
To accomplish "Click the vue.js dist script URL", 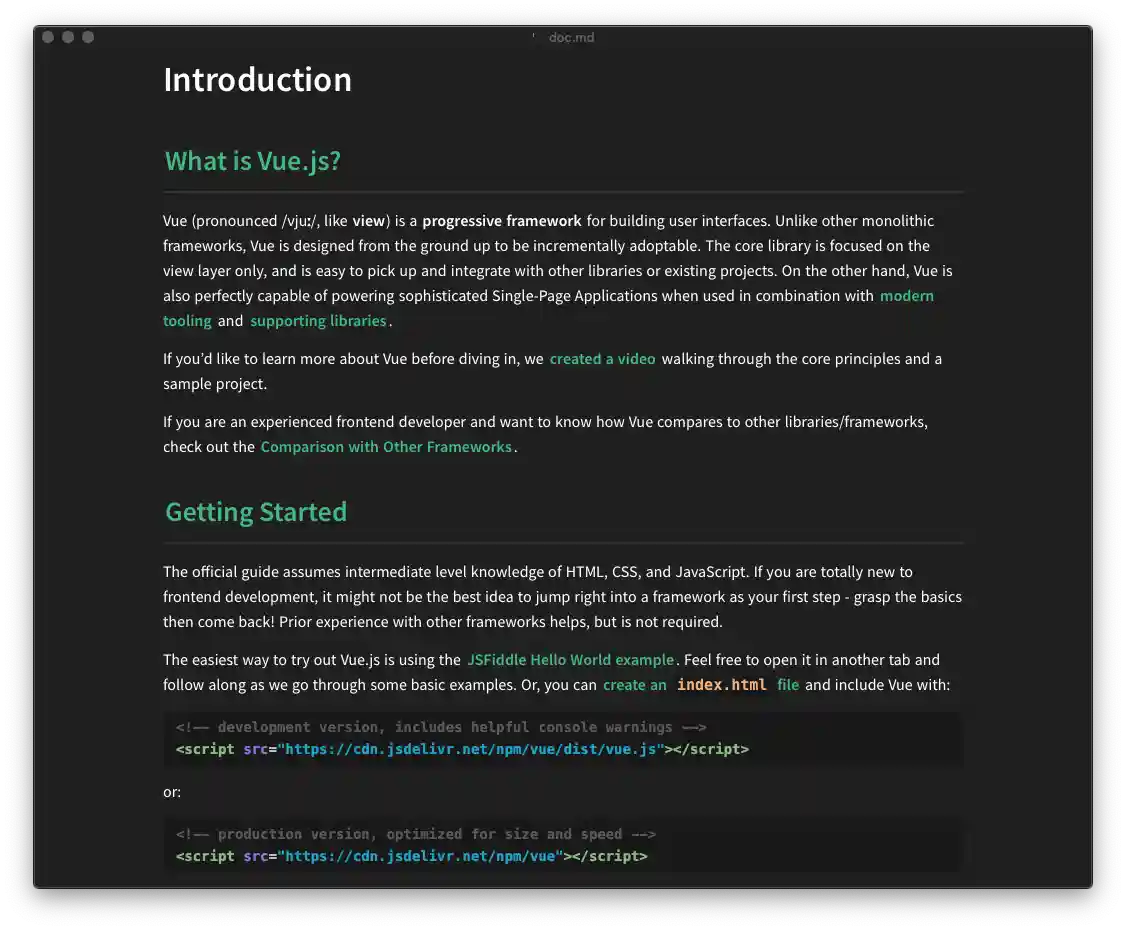I will [471, 749].
